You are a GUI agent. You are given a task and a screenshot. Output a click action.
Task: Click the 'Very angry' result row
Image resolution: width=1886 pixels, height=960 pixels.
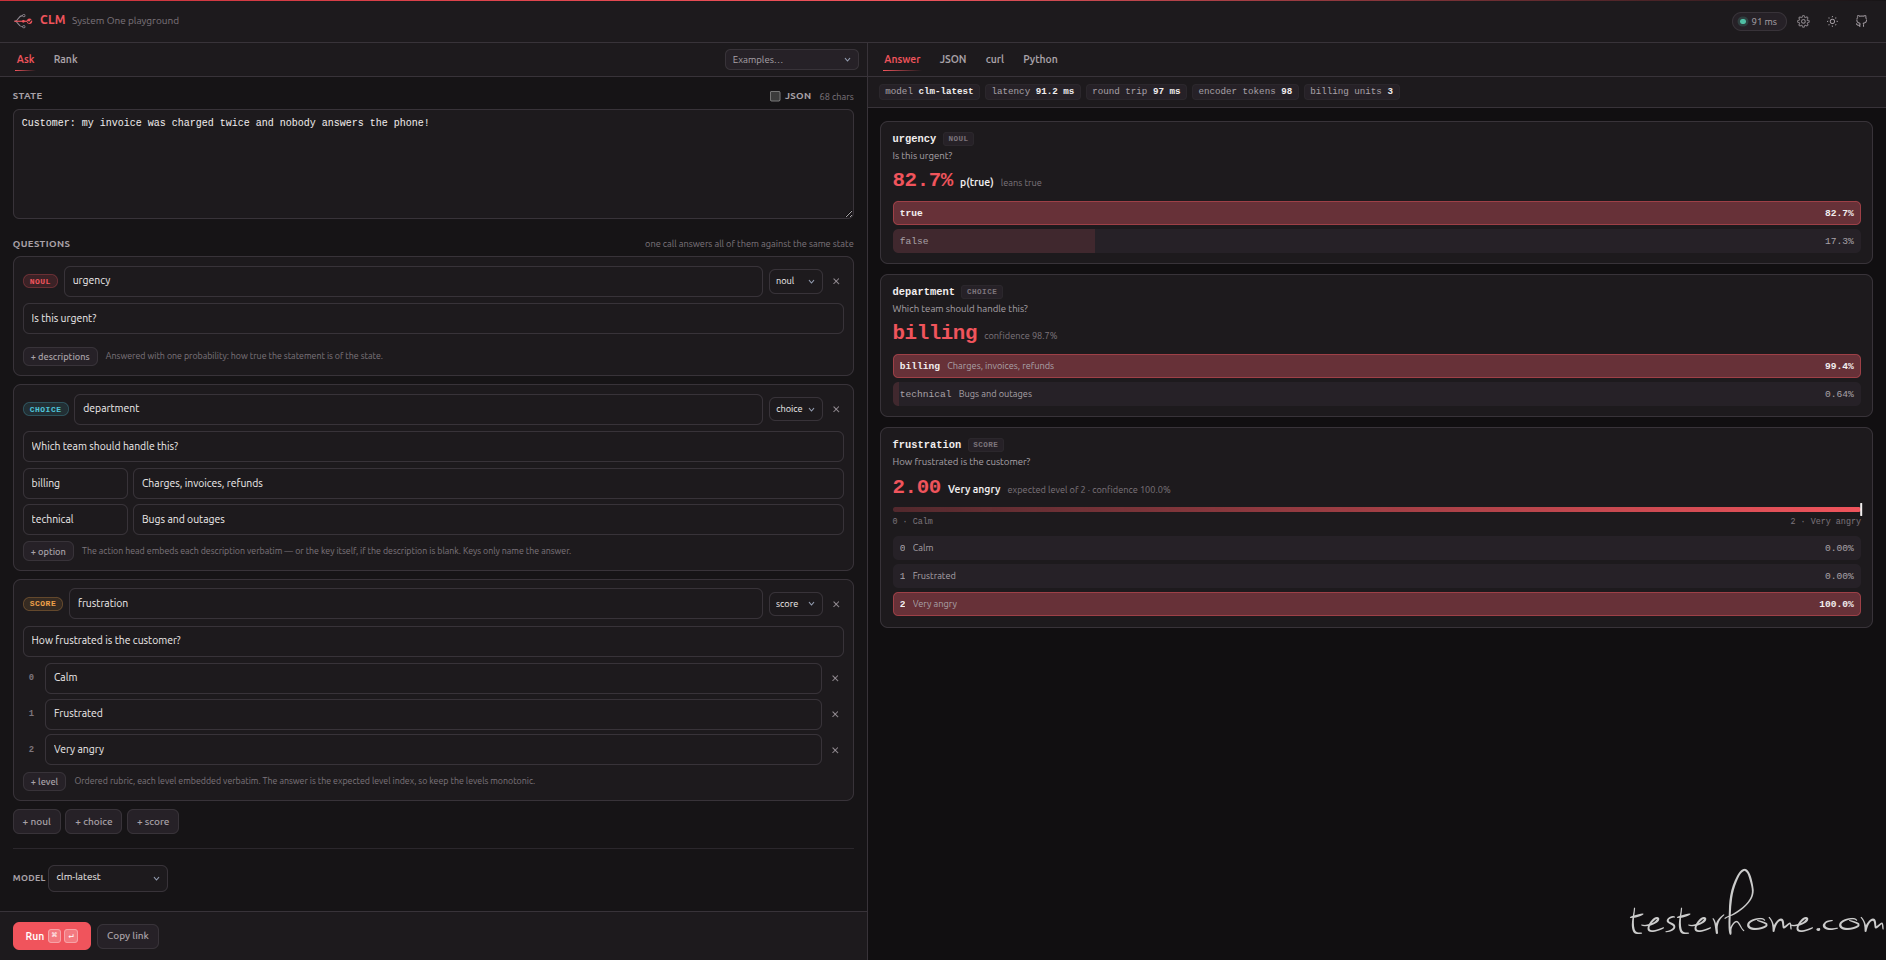coord(1376,604)
